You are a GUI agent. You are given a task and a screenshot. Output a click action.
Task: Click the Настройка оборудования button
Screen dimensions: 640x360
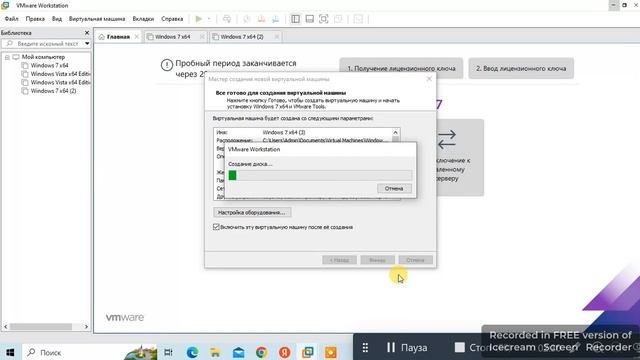(252, 212)
